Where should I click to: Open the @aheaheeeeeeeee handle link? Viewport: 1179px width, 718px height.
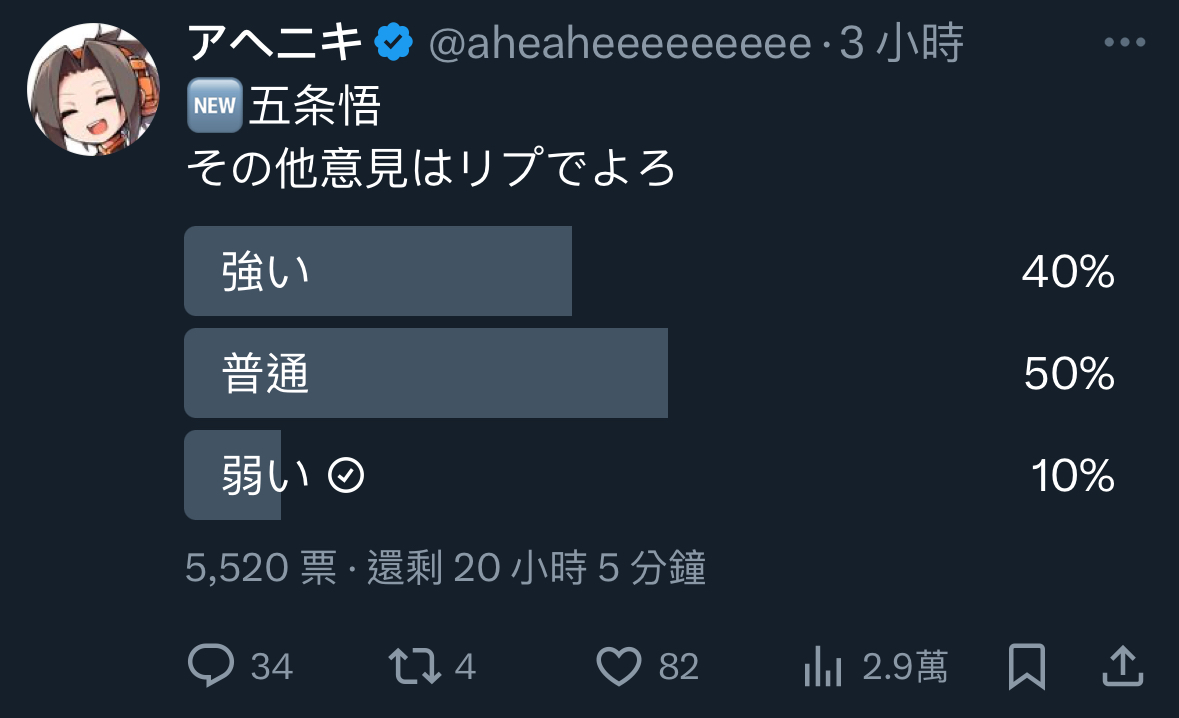pos(620,44)
